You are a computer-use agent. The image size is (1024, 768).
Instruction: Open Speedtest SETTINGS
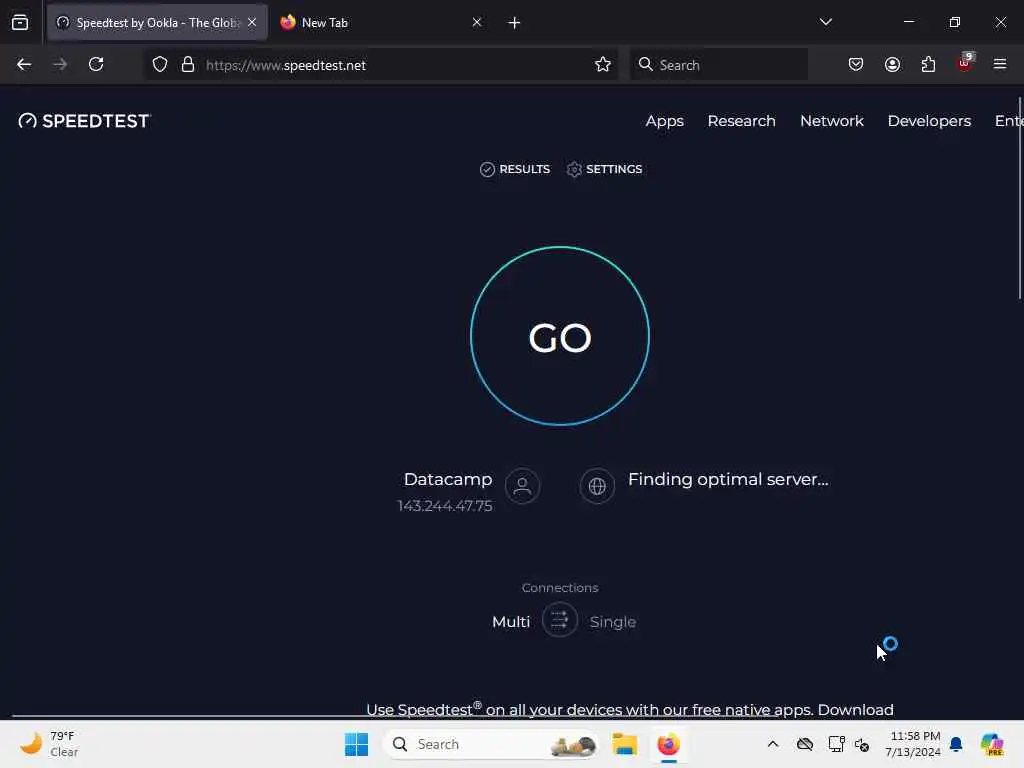[x=604, y=169]
